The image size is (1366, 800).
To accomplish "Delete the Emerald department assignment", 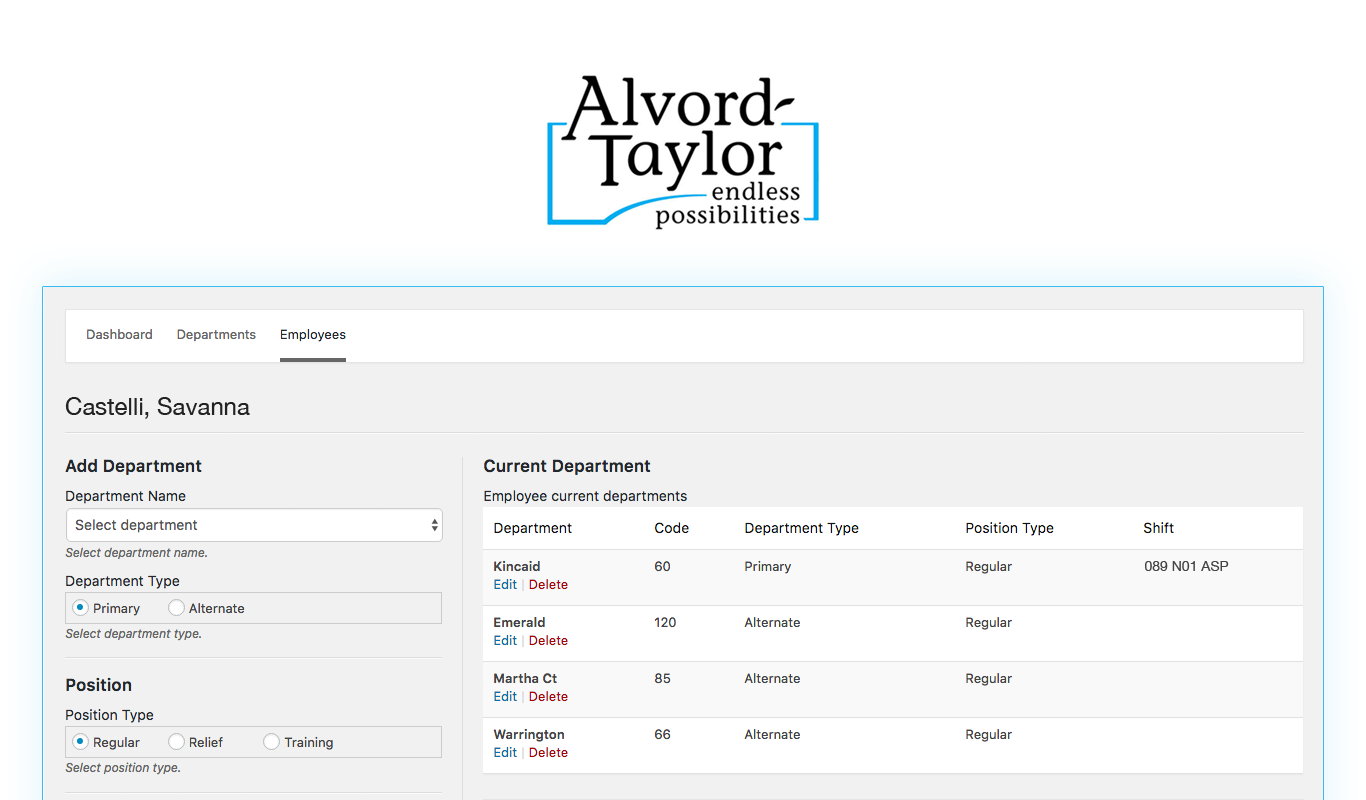I will 548,640.
